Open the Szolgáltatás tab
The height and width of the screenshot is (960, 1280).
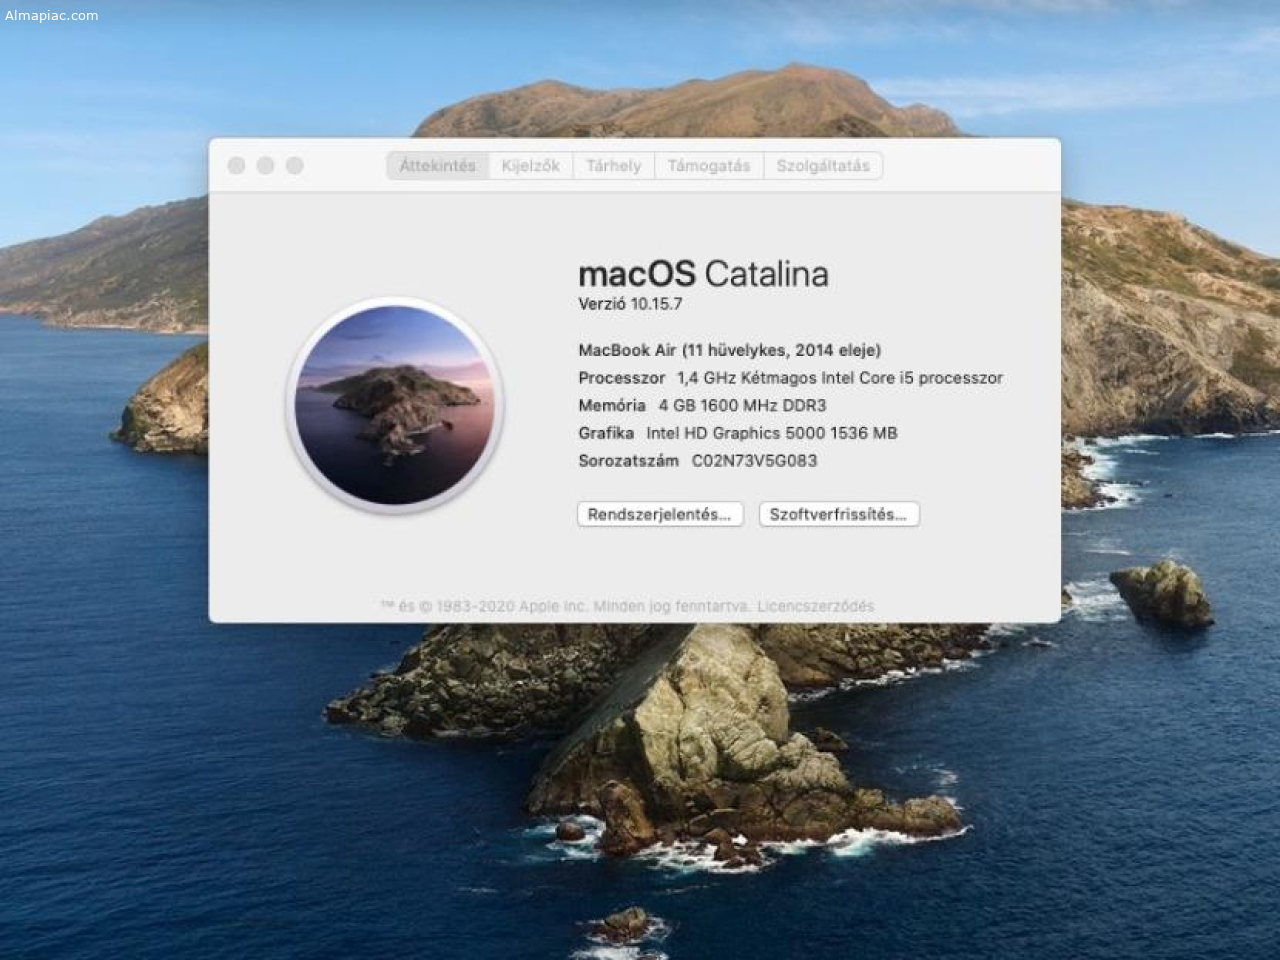pos(822,166)
